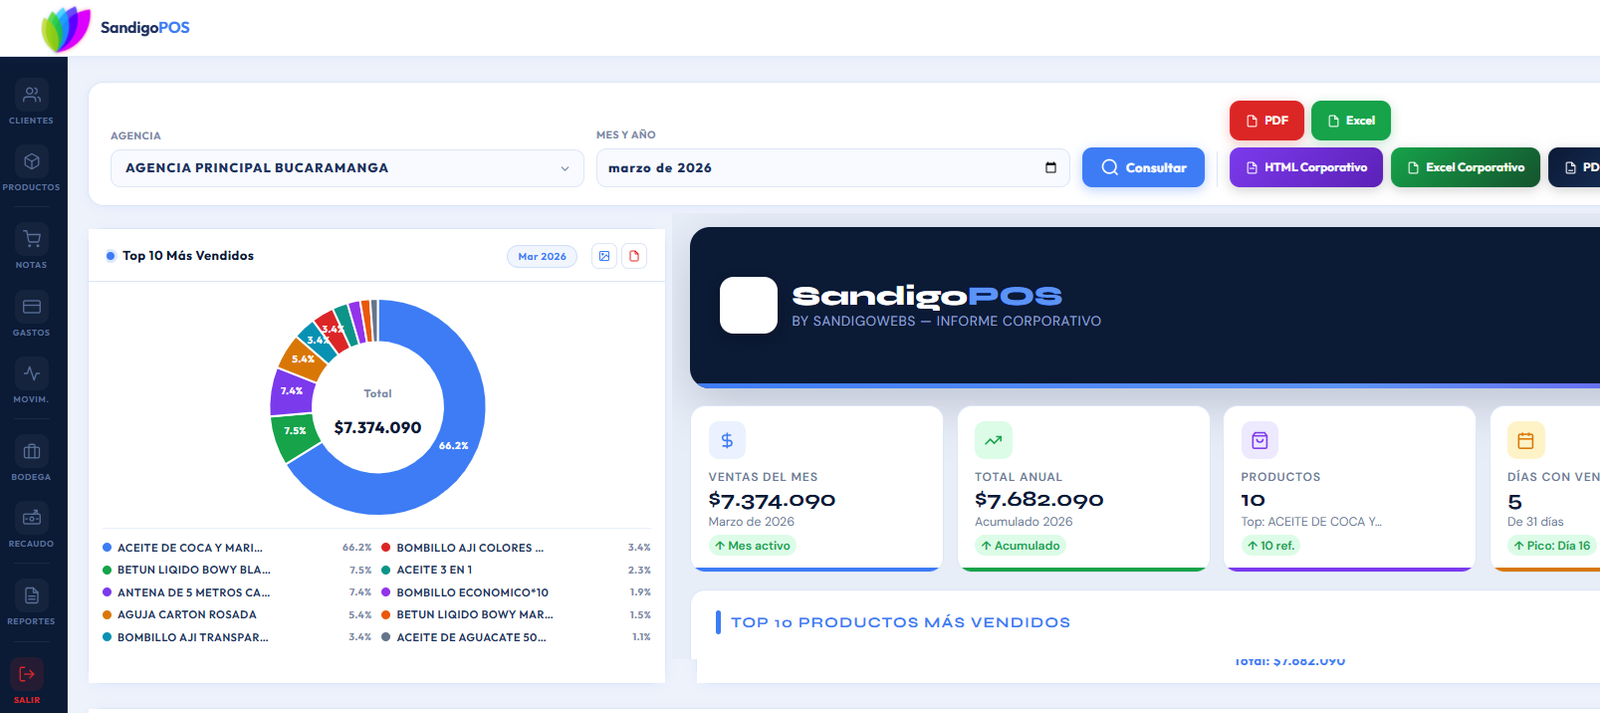Open the Movim. activity section
1600x713 pixels.
click(31, 382)
